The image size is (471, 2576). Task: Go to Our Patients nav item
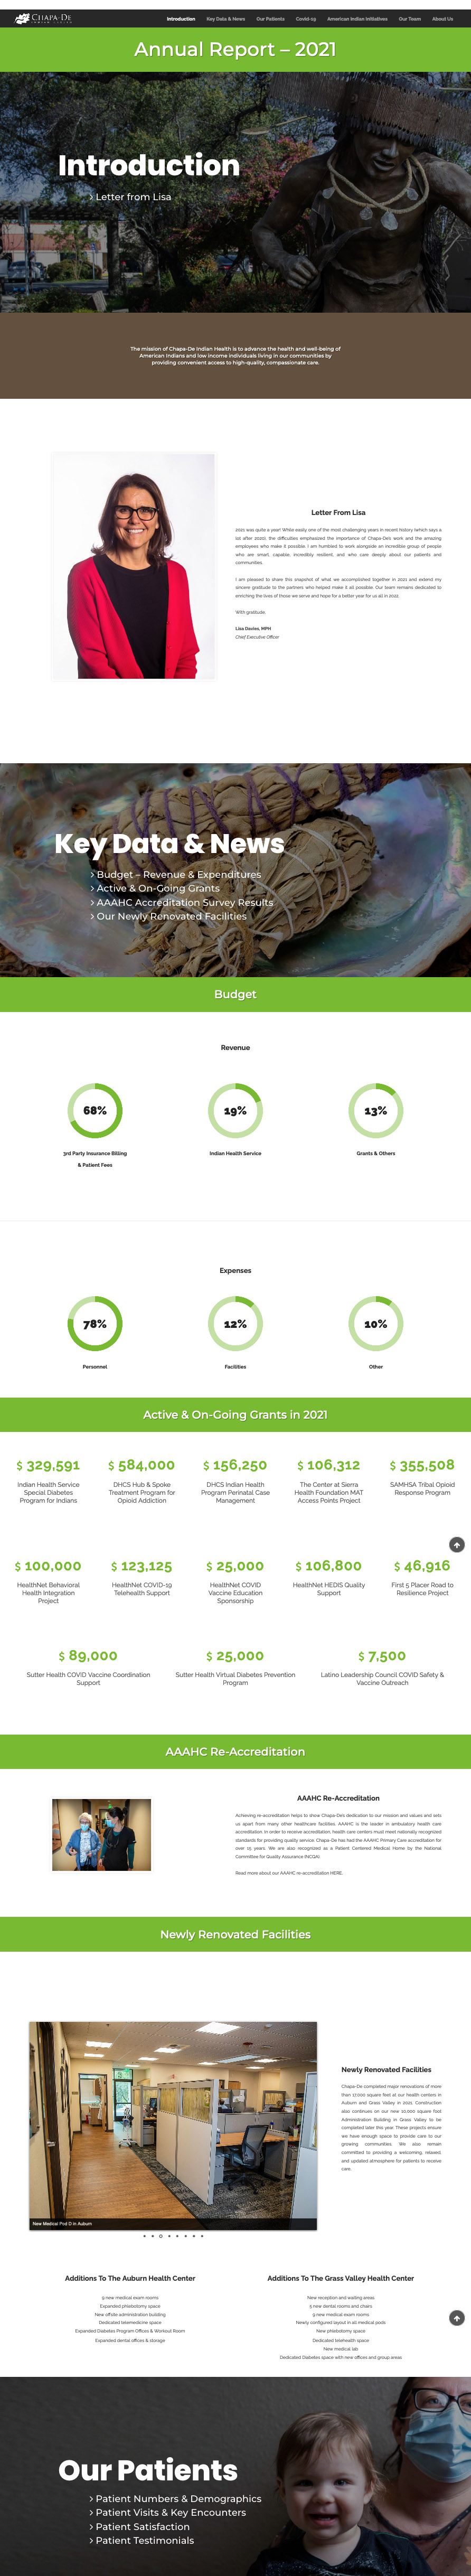click(270, 19)
